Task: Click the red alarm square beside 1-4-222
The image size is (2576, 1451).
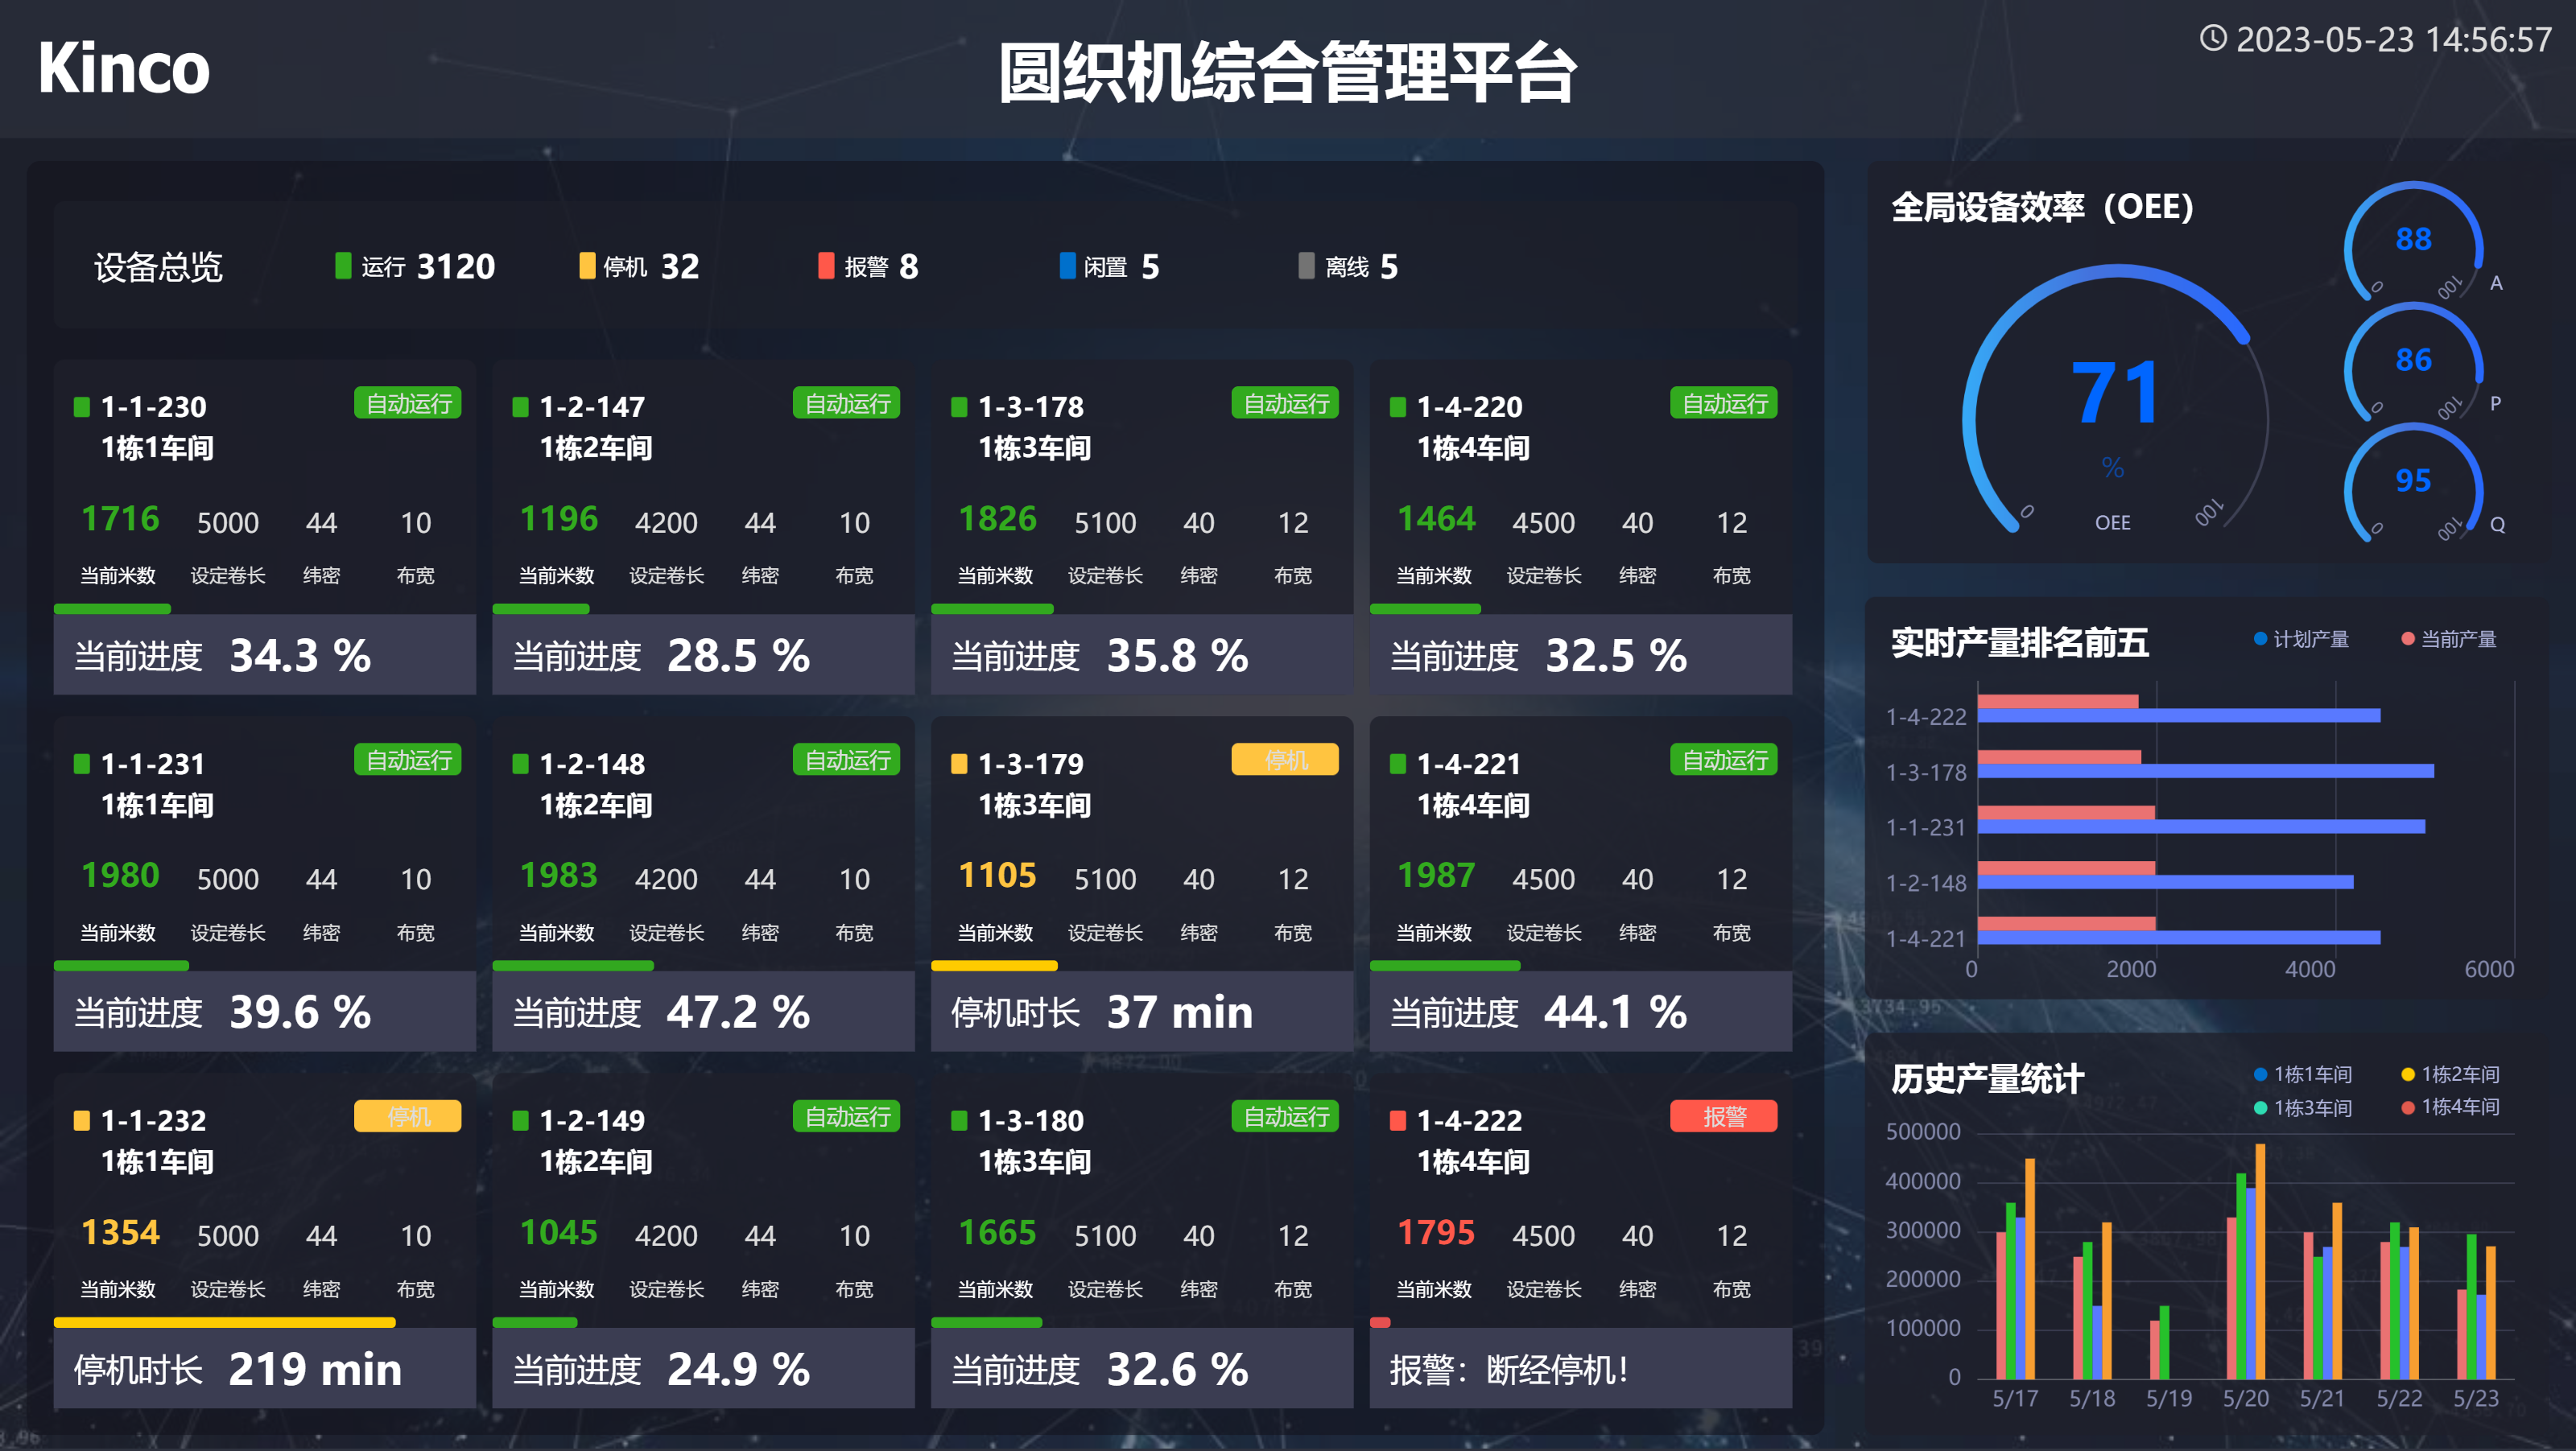Action: point(1398,1120)
